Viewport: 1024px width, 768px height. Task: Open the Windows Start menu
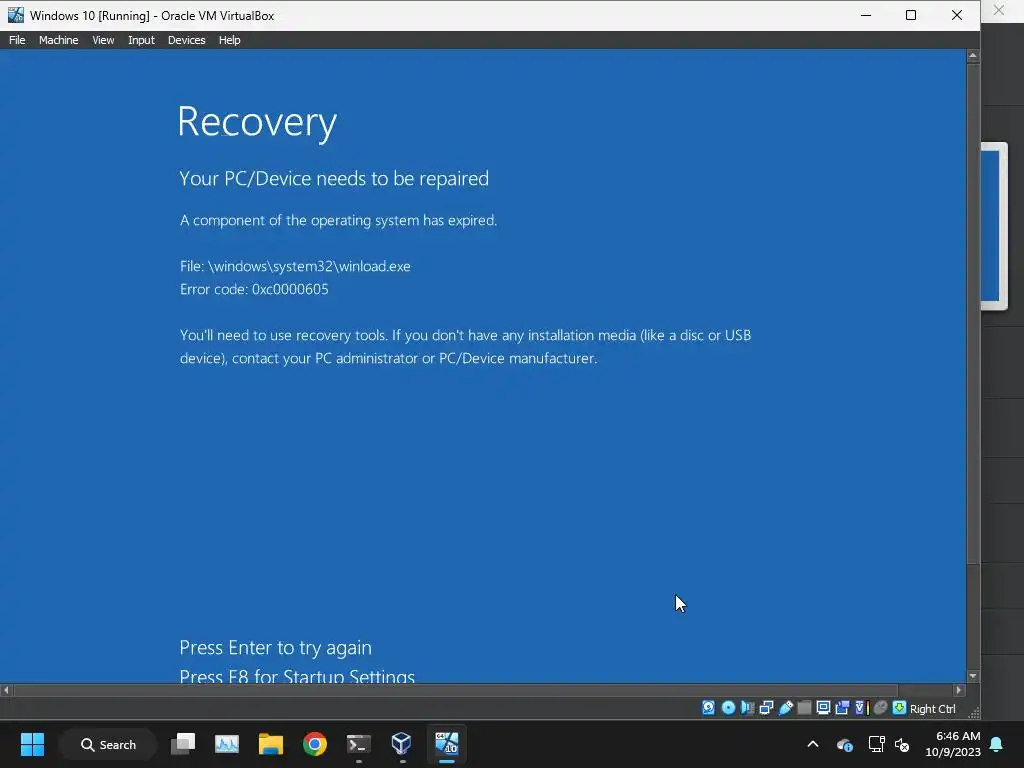pos(32,744)
